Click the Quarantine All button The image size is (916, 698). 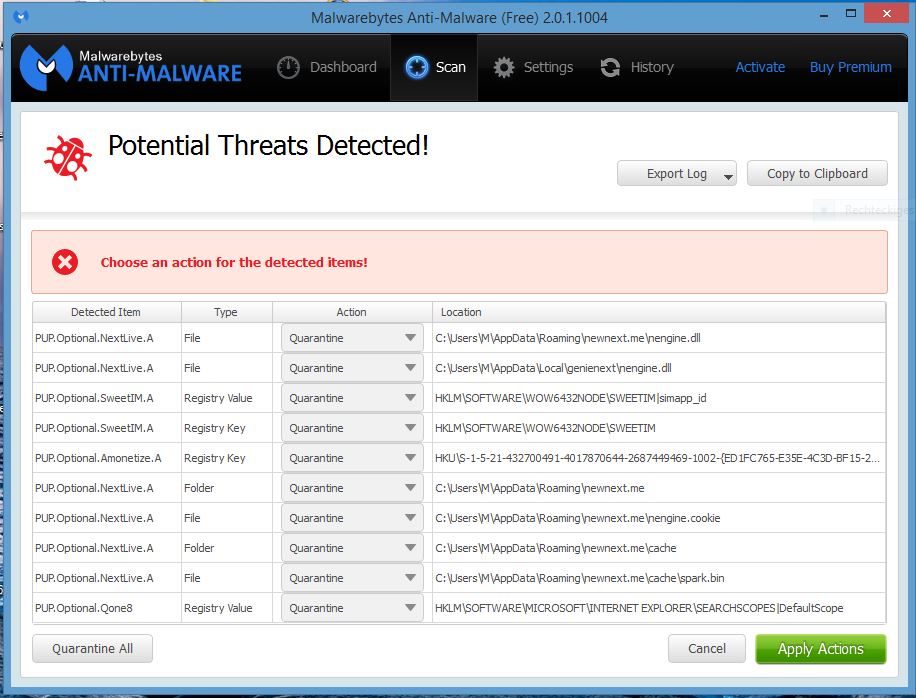92,648
